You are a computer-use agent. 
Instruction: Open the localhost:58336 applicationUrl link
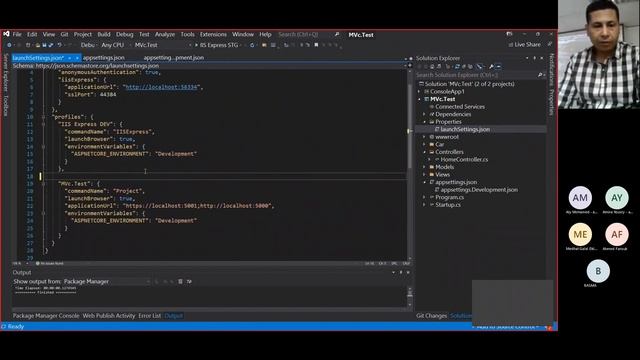point(161,87)
